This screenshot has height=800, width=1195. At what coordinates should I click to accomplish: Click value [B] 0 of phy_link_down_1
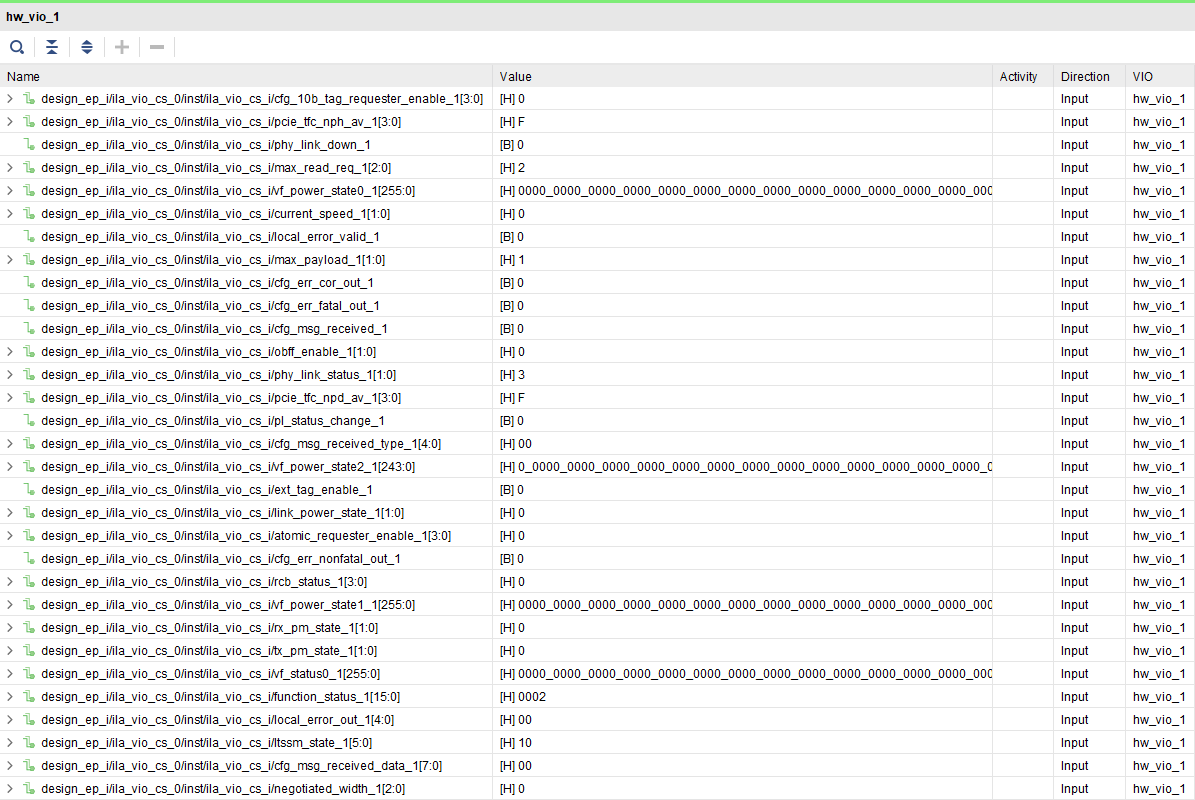tap(511, 145)
